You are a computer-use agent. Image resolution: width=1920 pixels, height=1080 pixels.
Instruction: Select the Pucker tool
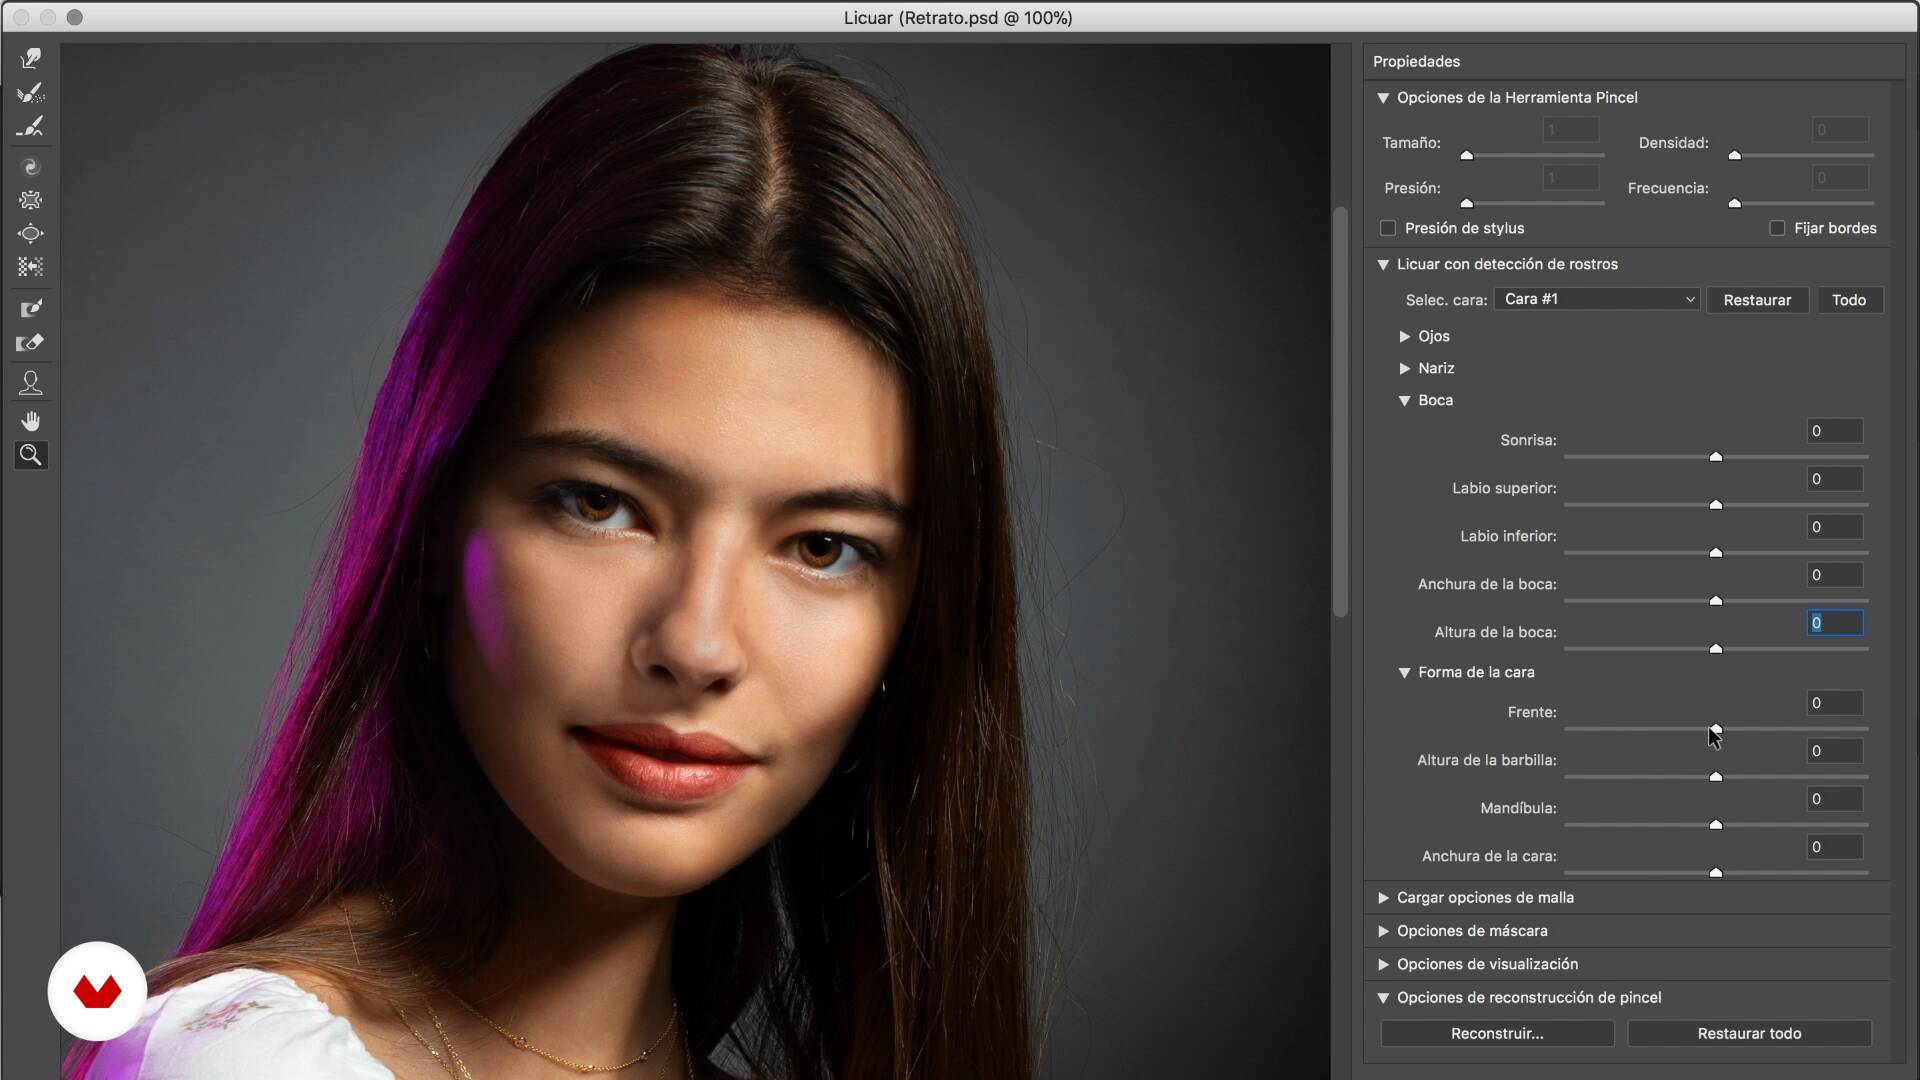[31, 200]
